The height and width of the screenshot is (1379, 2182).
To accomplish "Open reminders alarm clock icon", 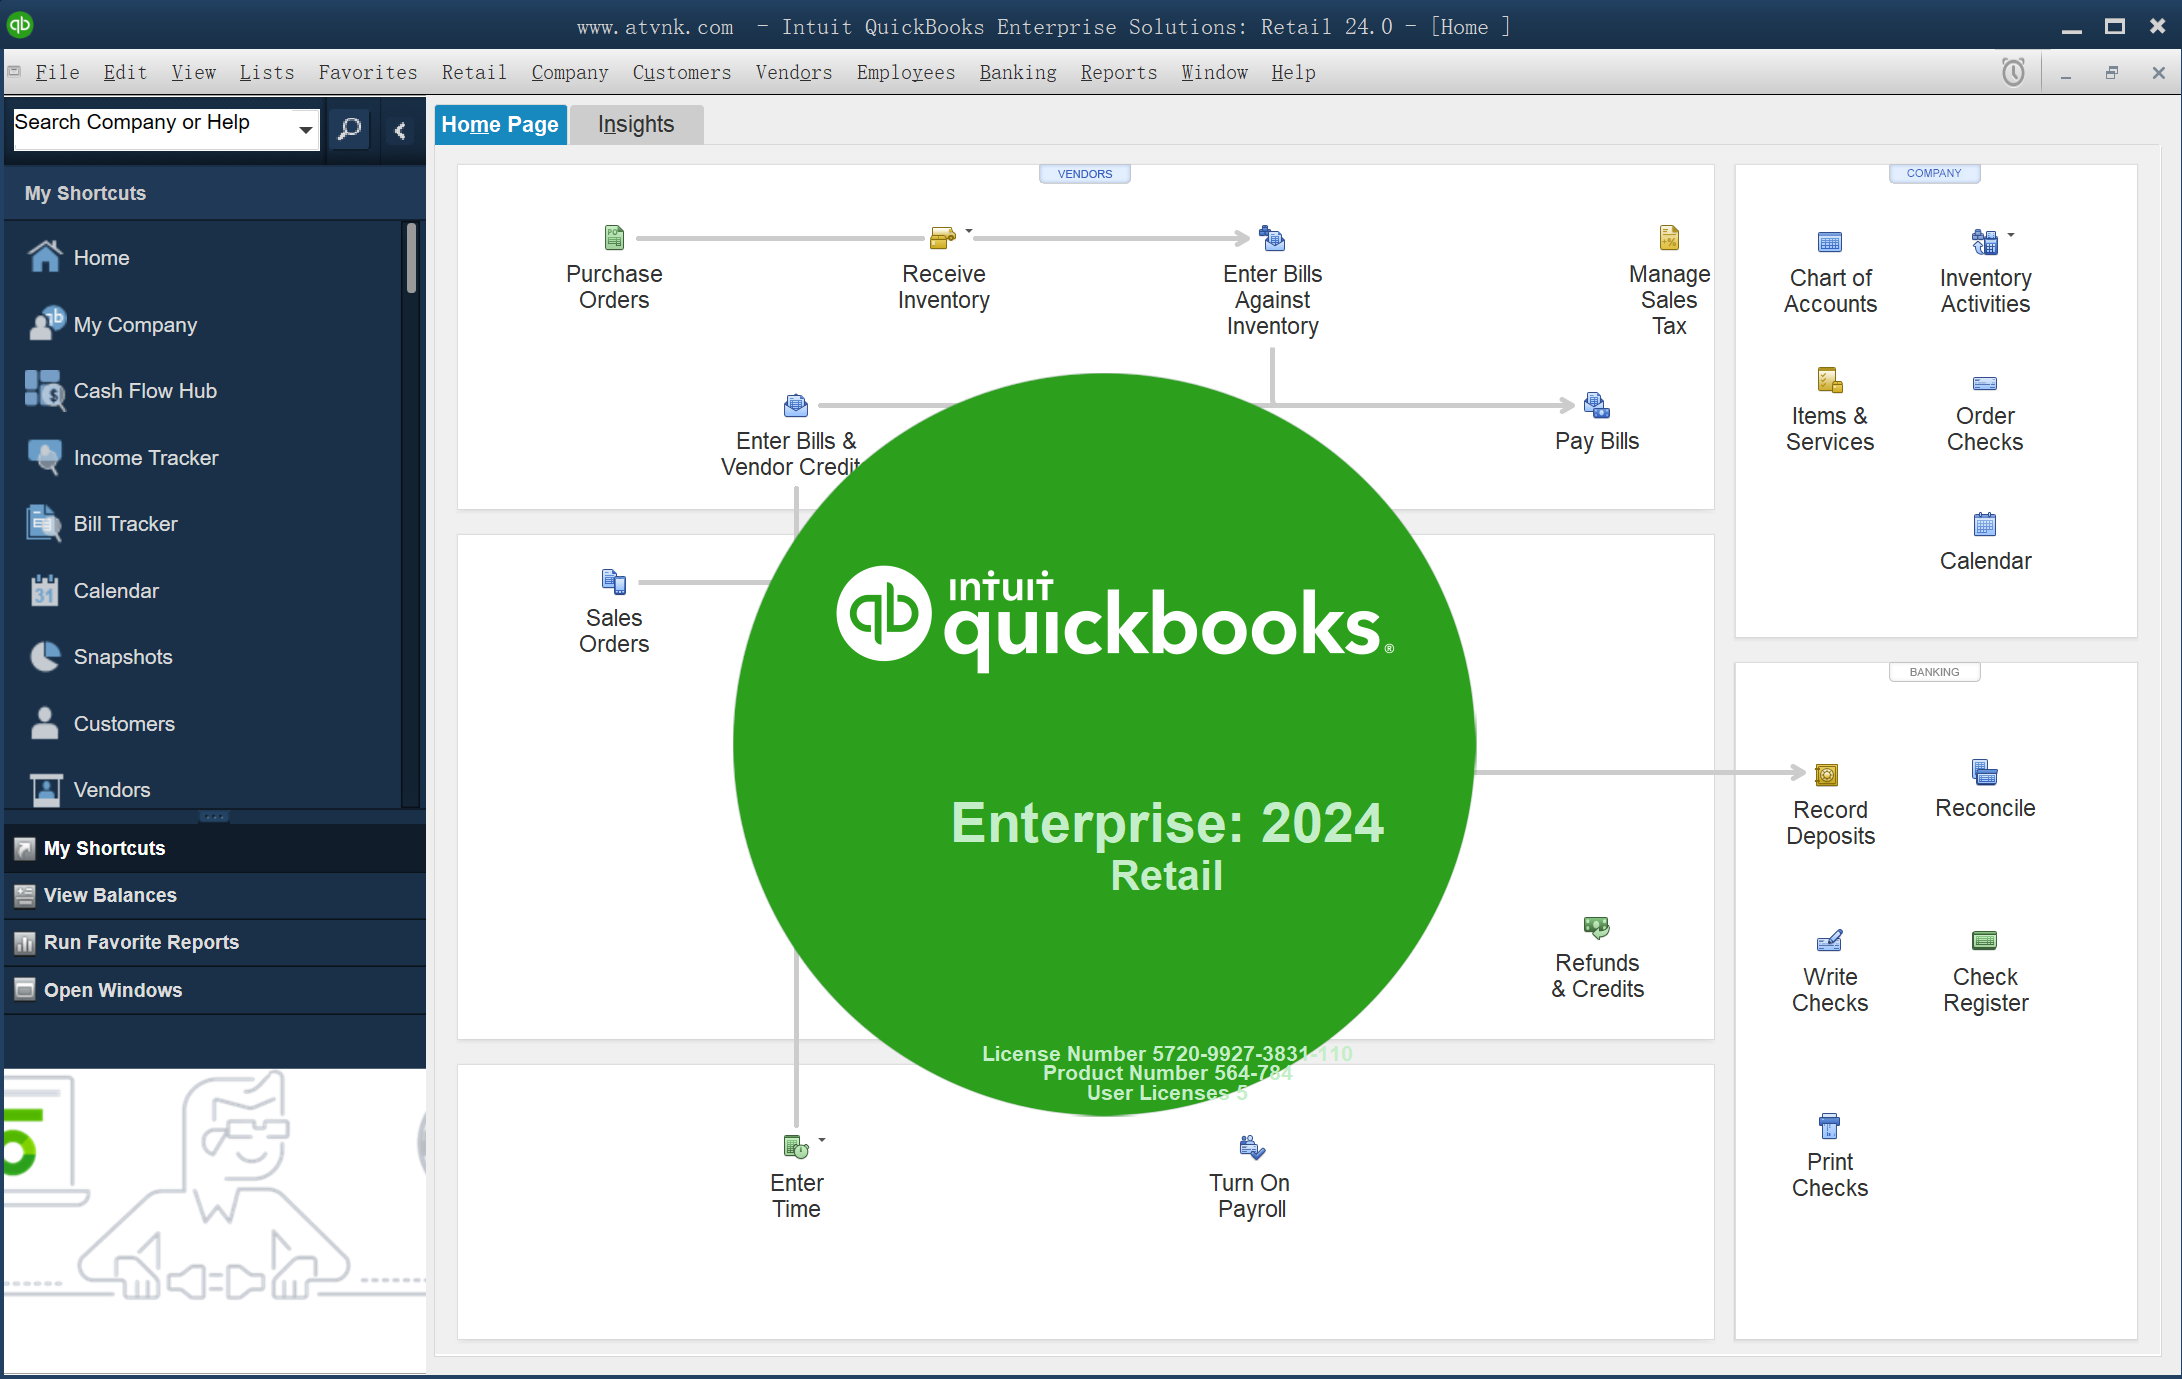I will [x=2013, y=72].
